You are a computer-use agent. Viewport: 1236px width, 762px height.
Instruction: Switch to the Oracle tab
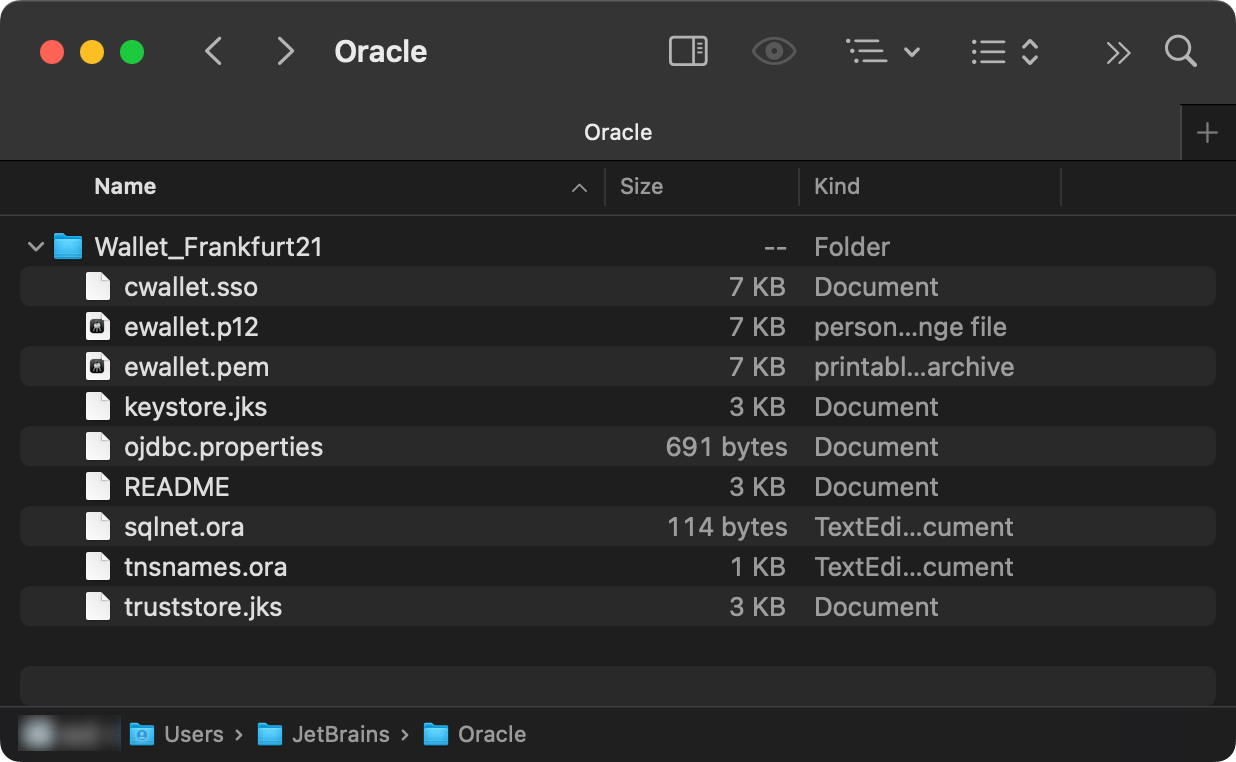tap(617, 132)
